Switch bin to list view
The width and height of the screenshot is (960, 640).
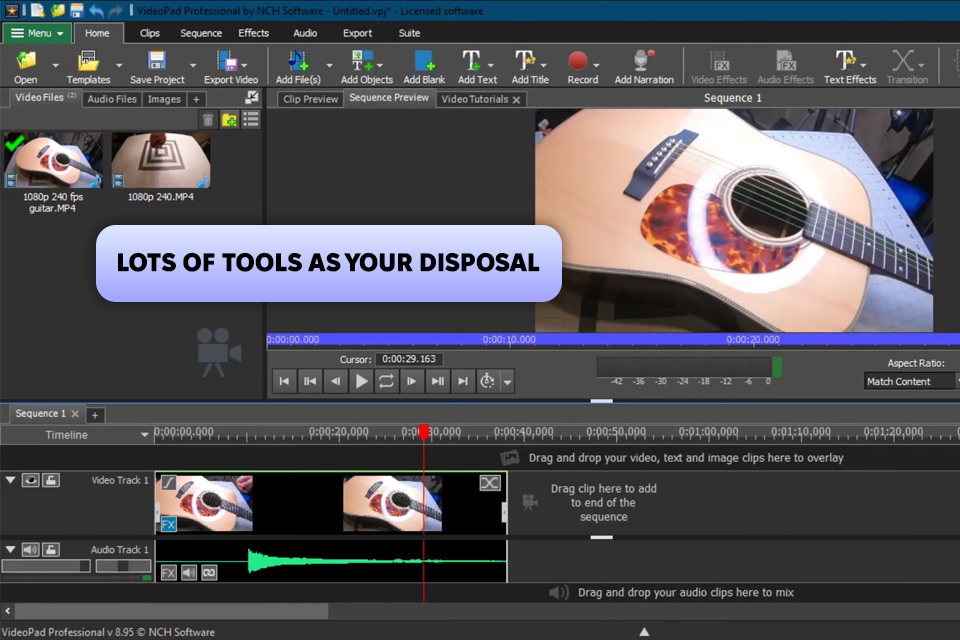click(251, 119)
